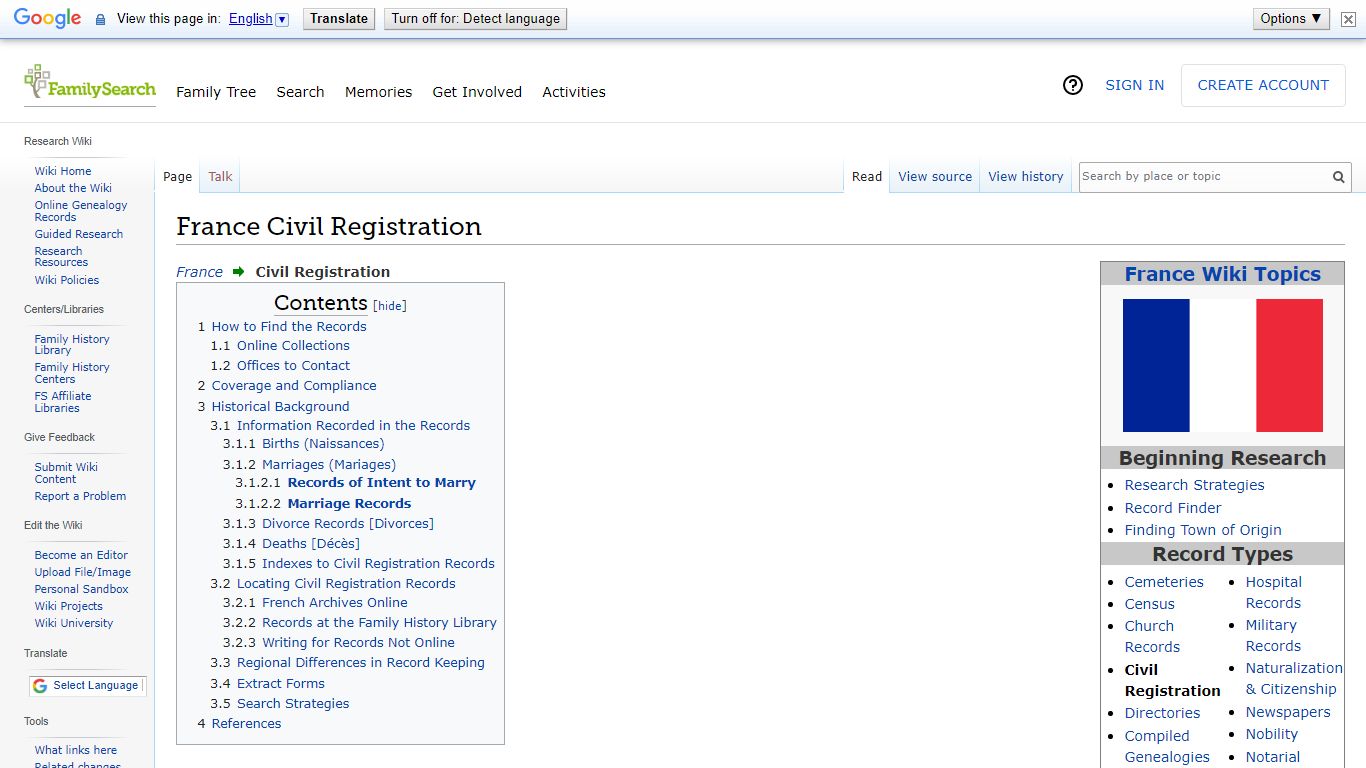The image size is (1366, 768).
Task: Click the search magnifier icon
Action: (x=1338, y=177)
